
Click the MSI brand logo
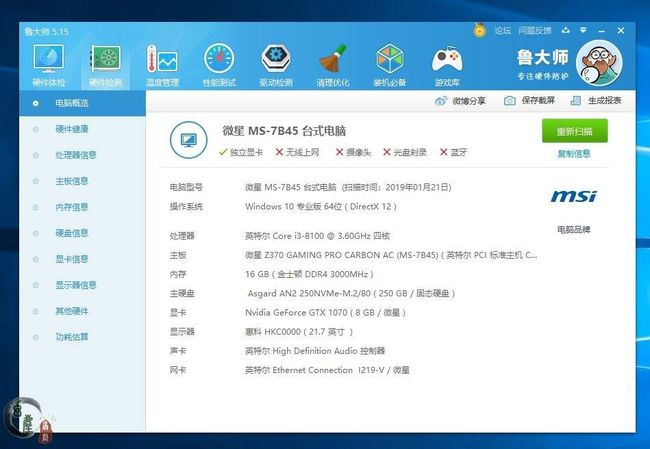point(573,196)
